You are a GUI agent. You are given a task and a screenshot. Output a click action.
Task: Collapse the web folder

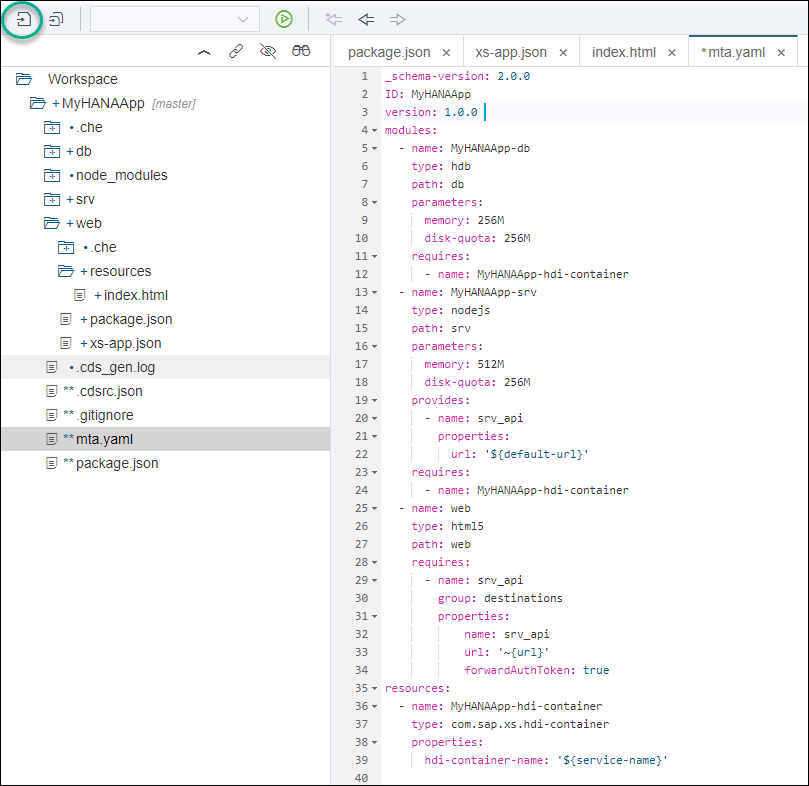[52, 223]
